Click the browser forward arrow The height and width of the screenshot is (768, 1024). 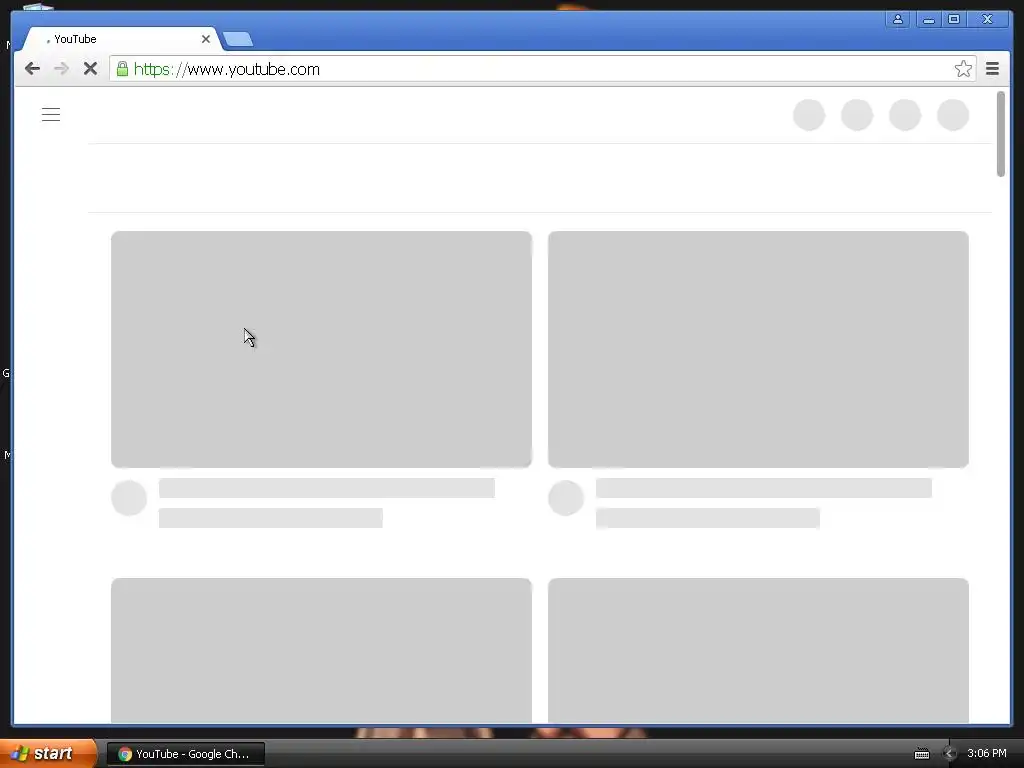click(x=61, y=69)
